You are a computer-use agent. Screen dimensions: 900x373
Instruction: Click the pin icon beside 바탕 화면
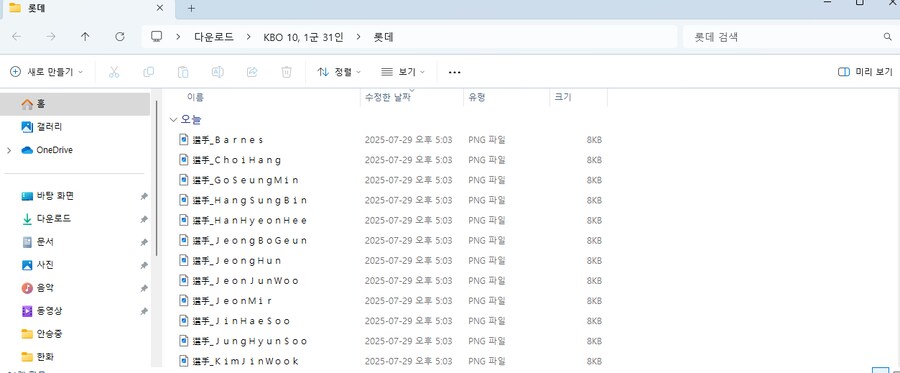coord(143,196)
